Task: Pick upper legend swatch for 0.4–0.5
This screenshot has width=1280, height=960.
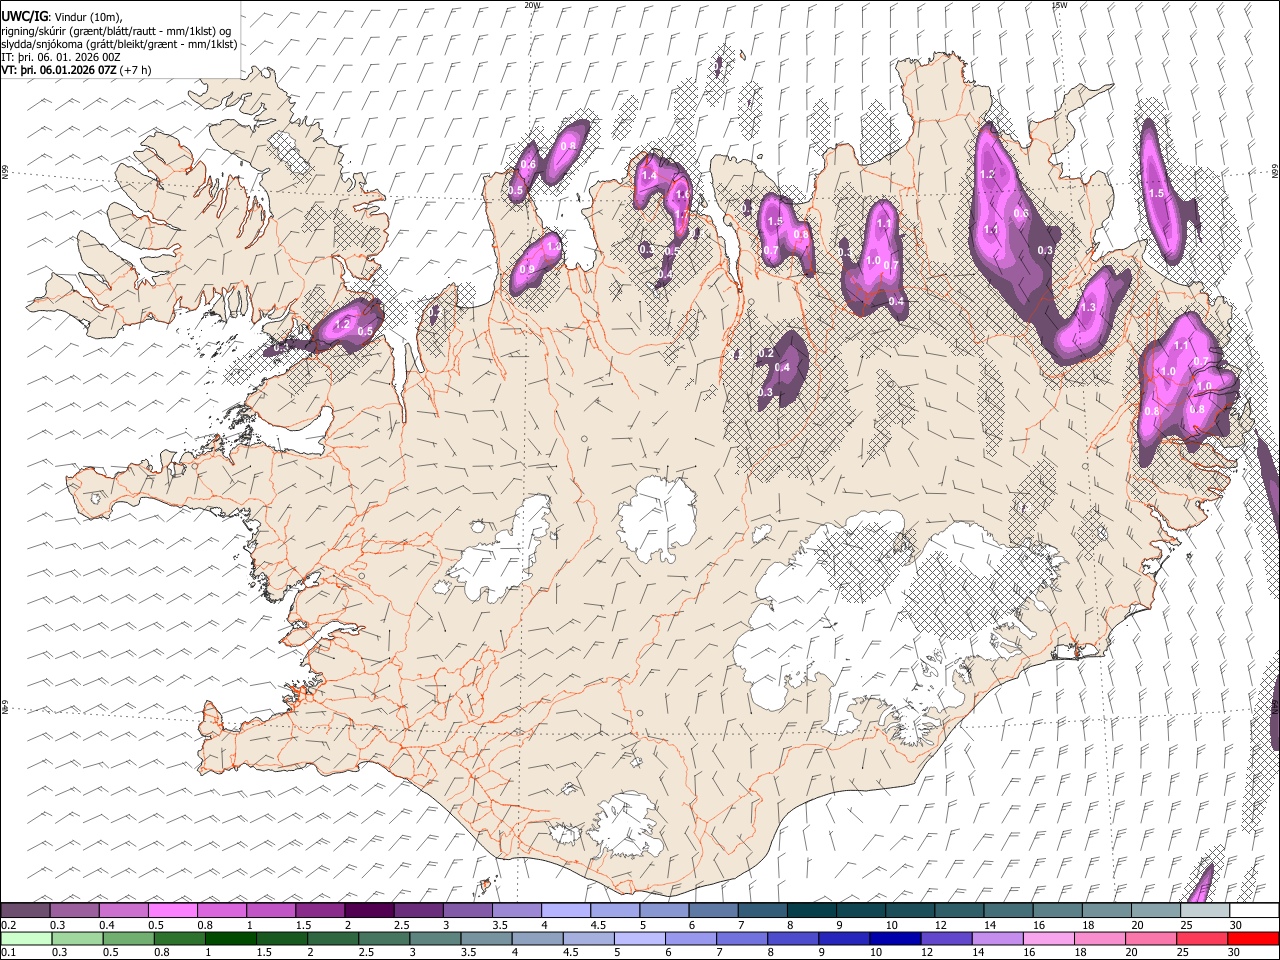Action: point(123,910)
